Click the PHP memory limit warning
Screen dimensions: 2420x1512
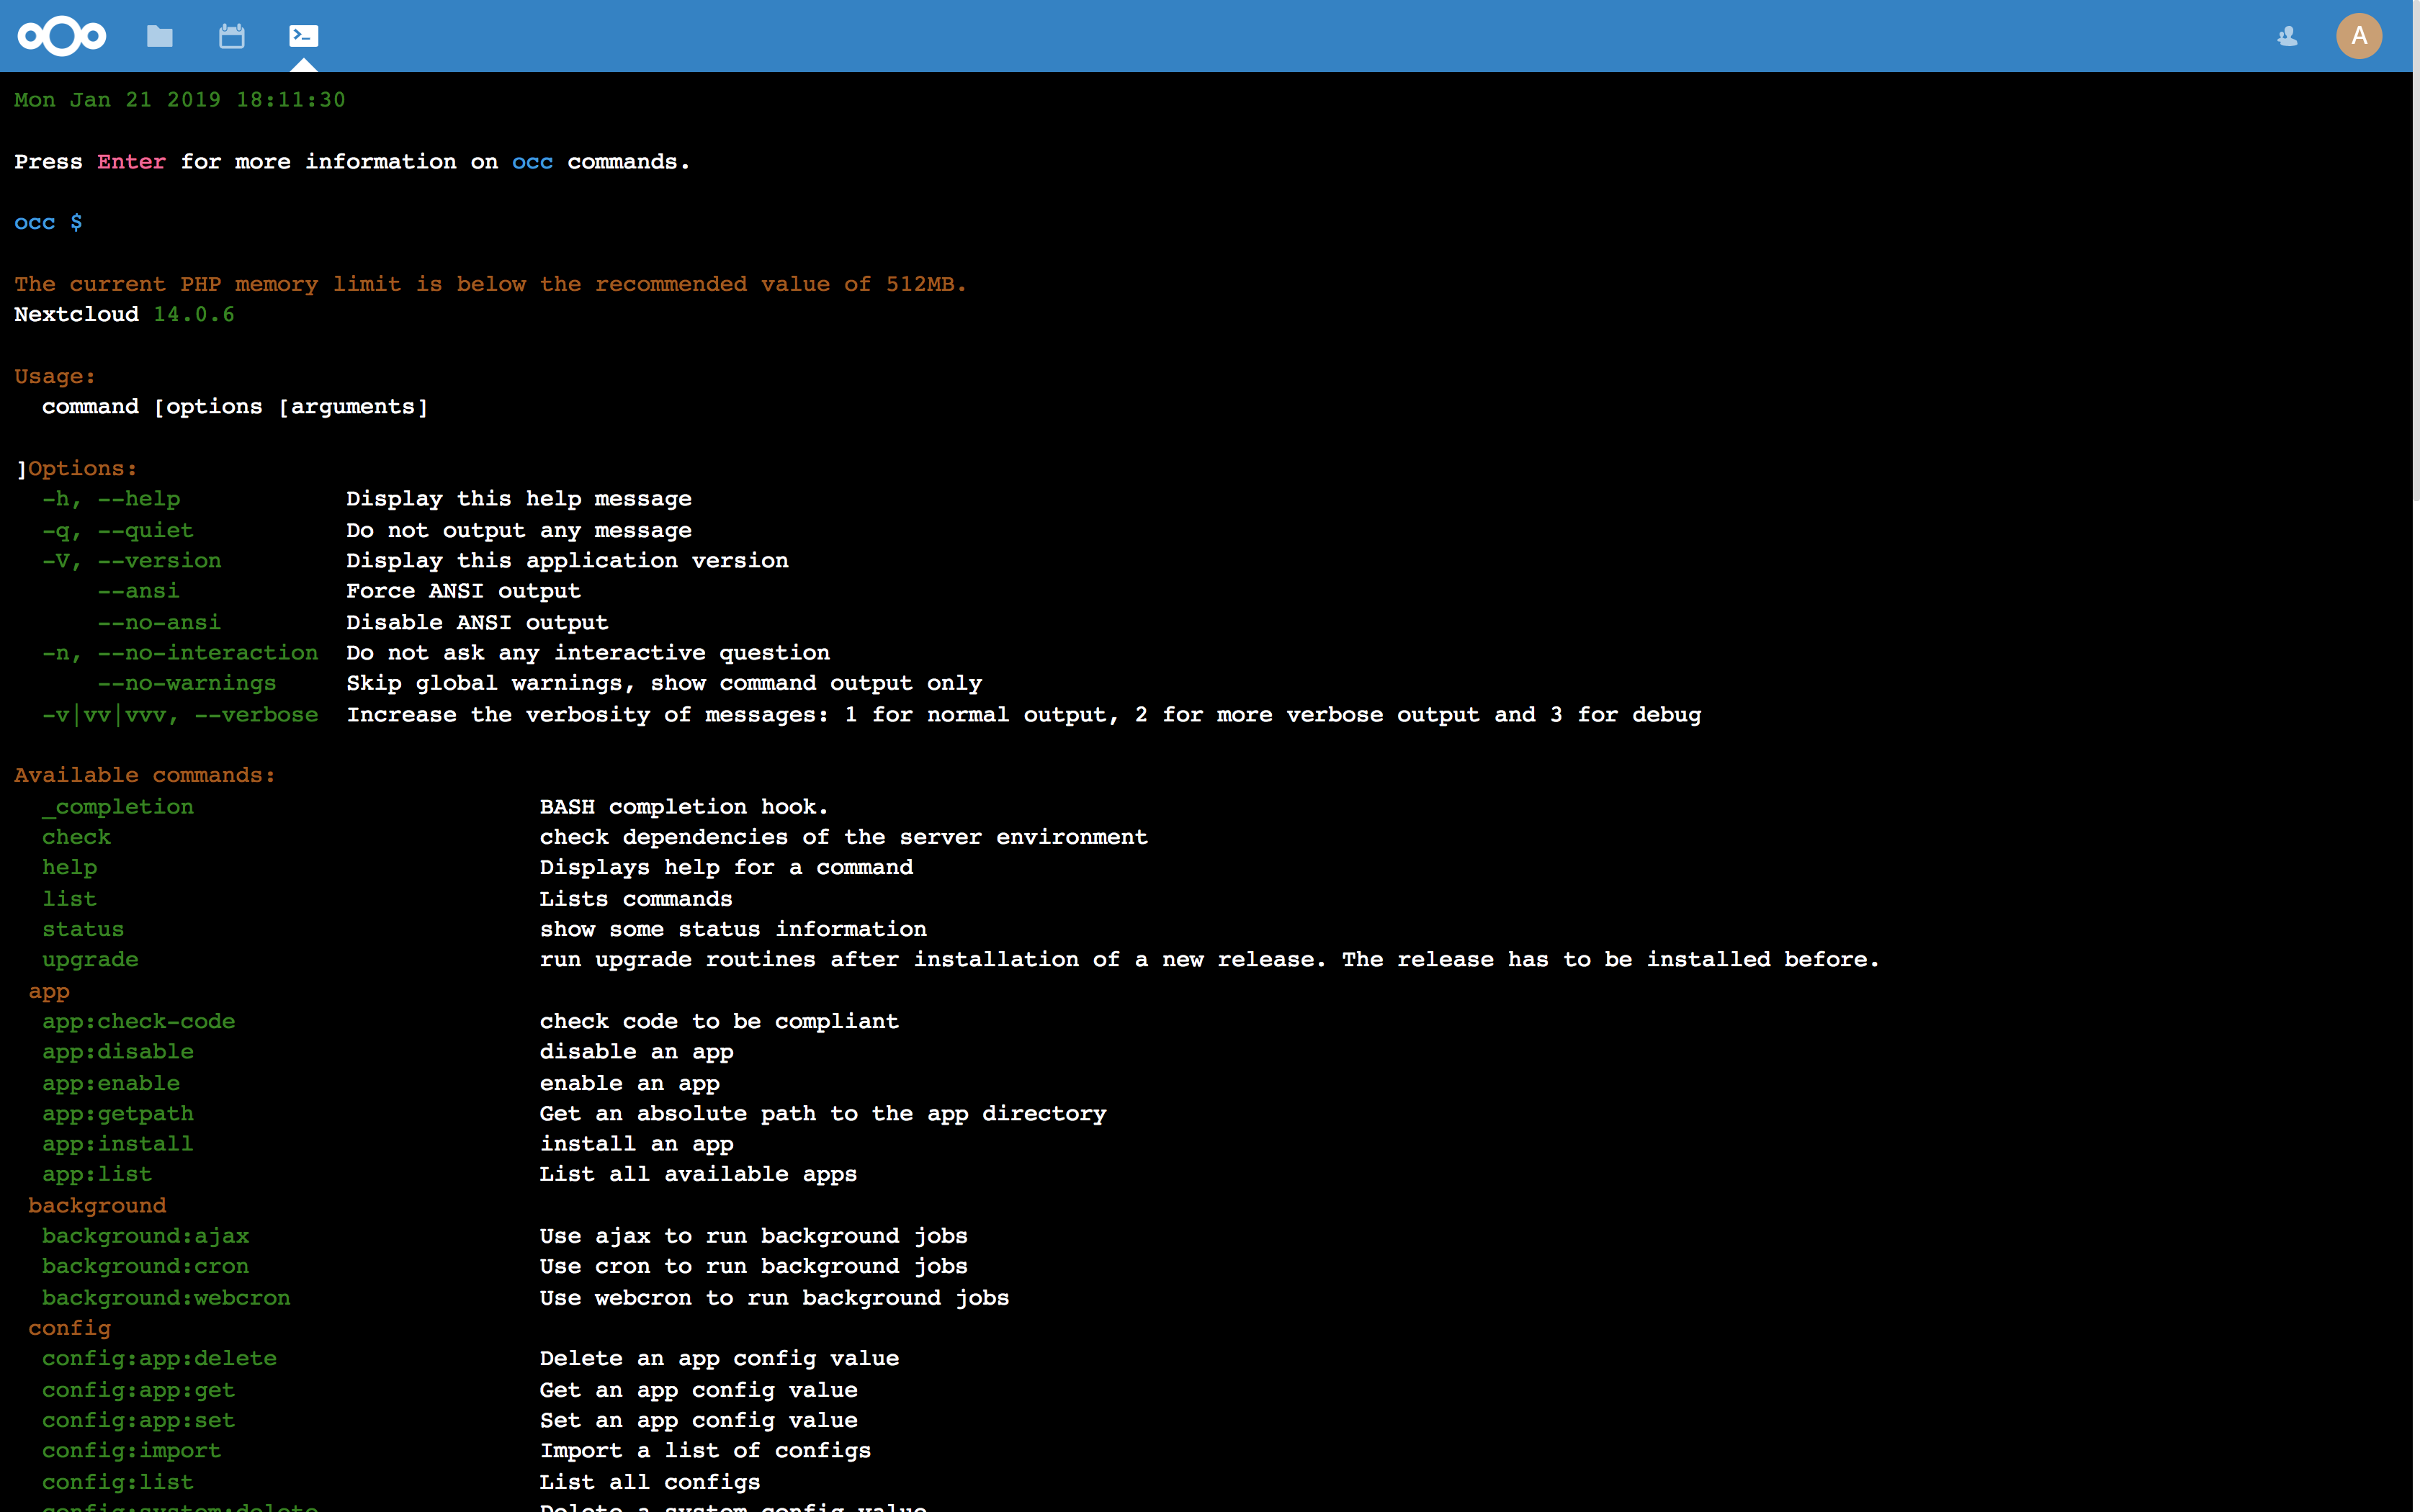coord(490,284)
